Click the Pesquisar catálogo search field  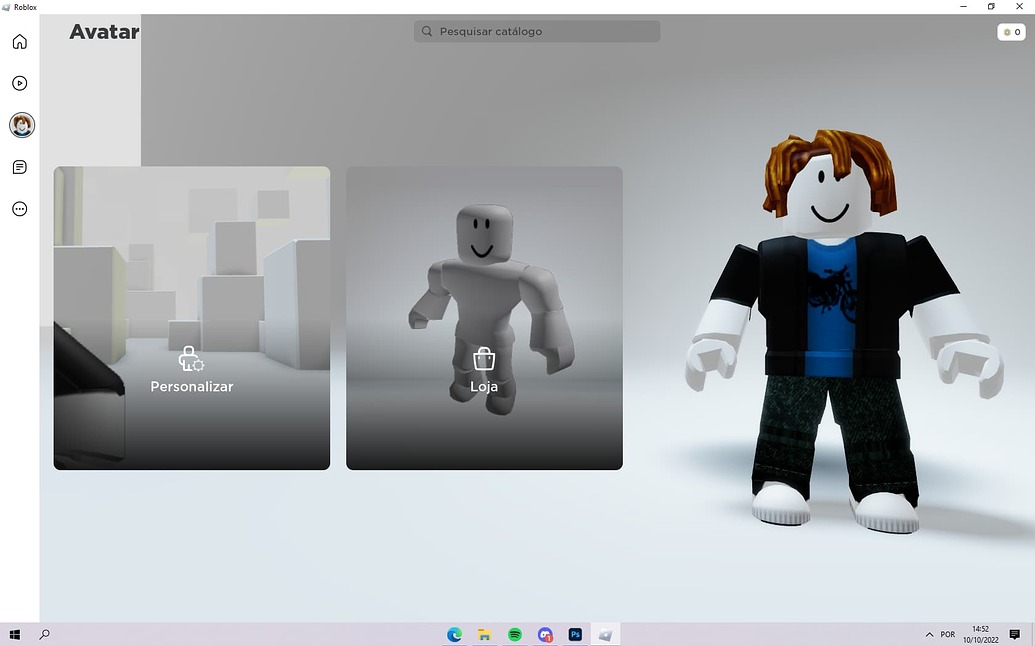[537, 31]
